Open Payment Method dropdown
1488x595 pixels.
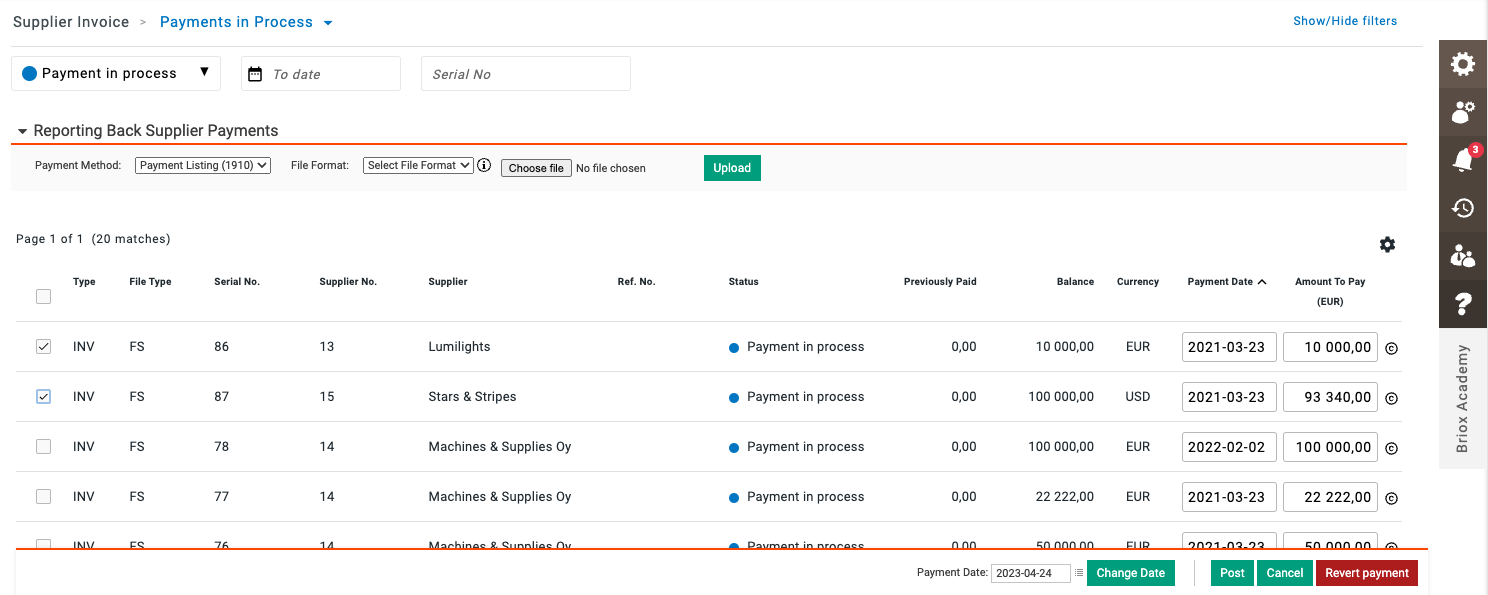coord(203,166)
